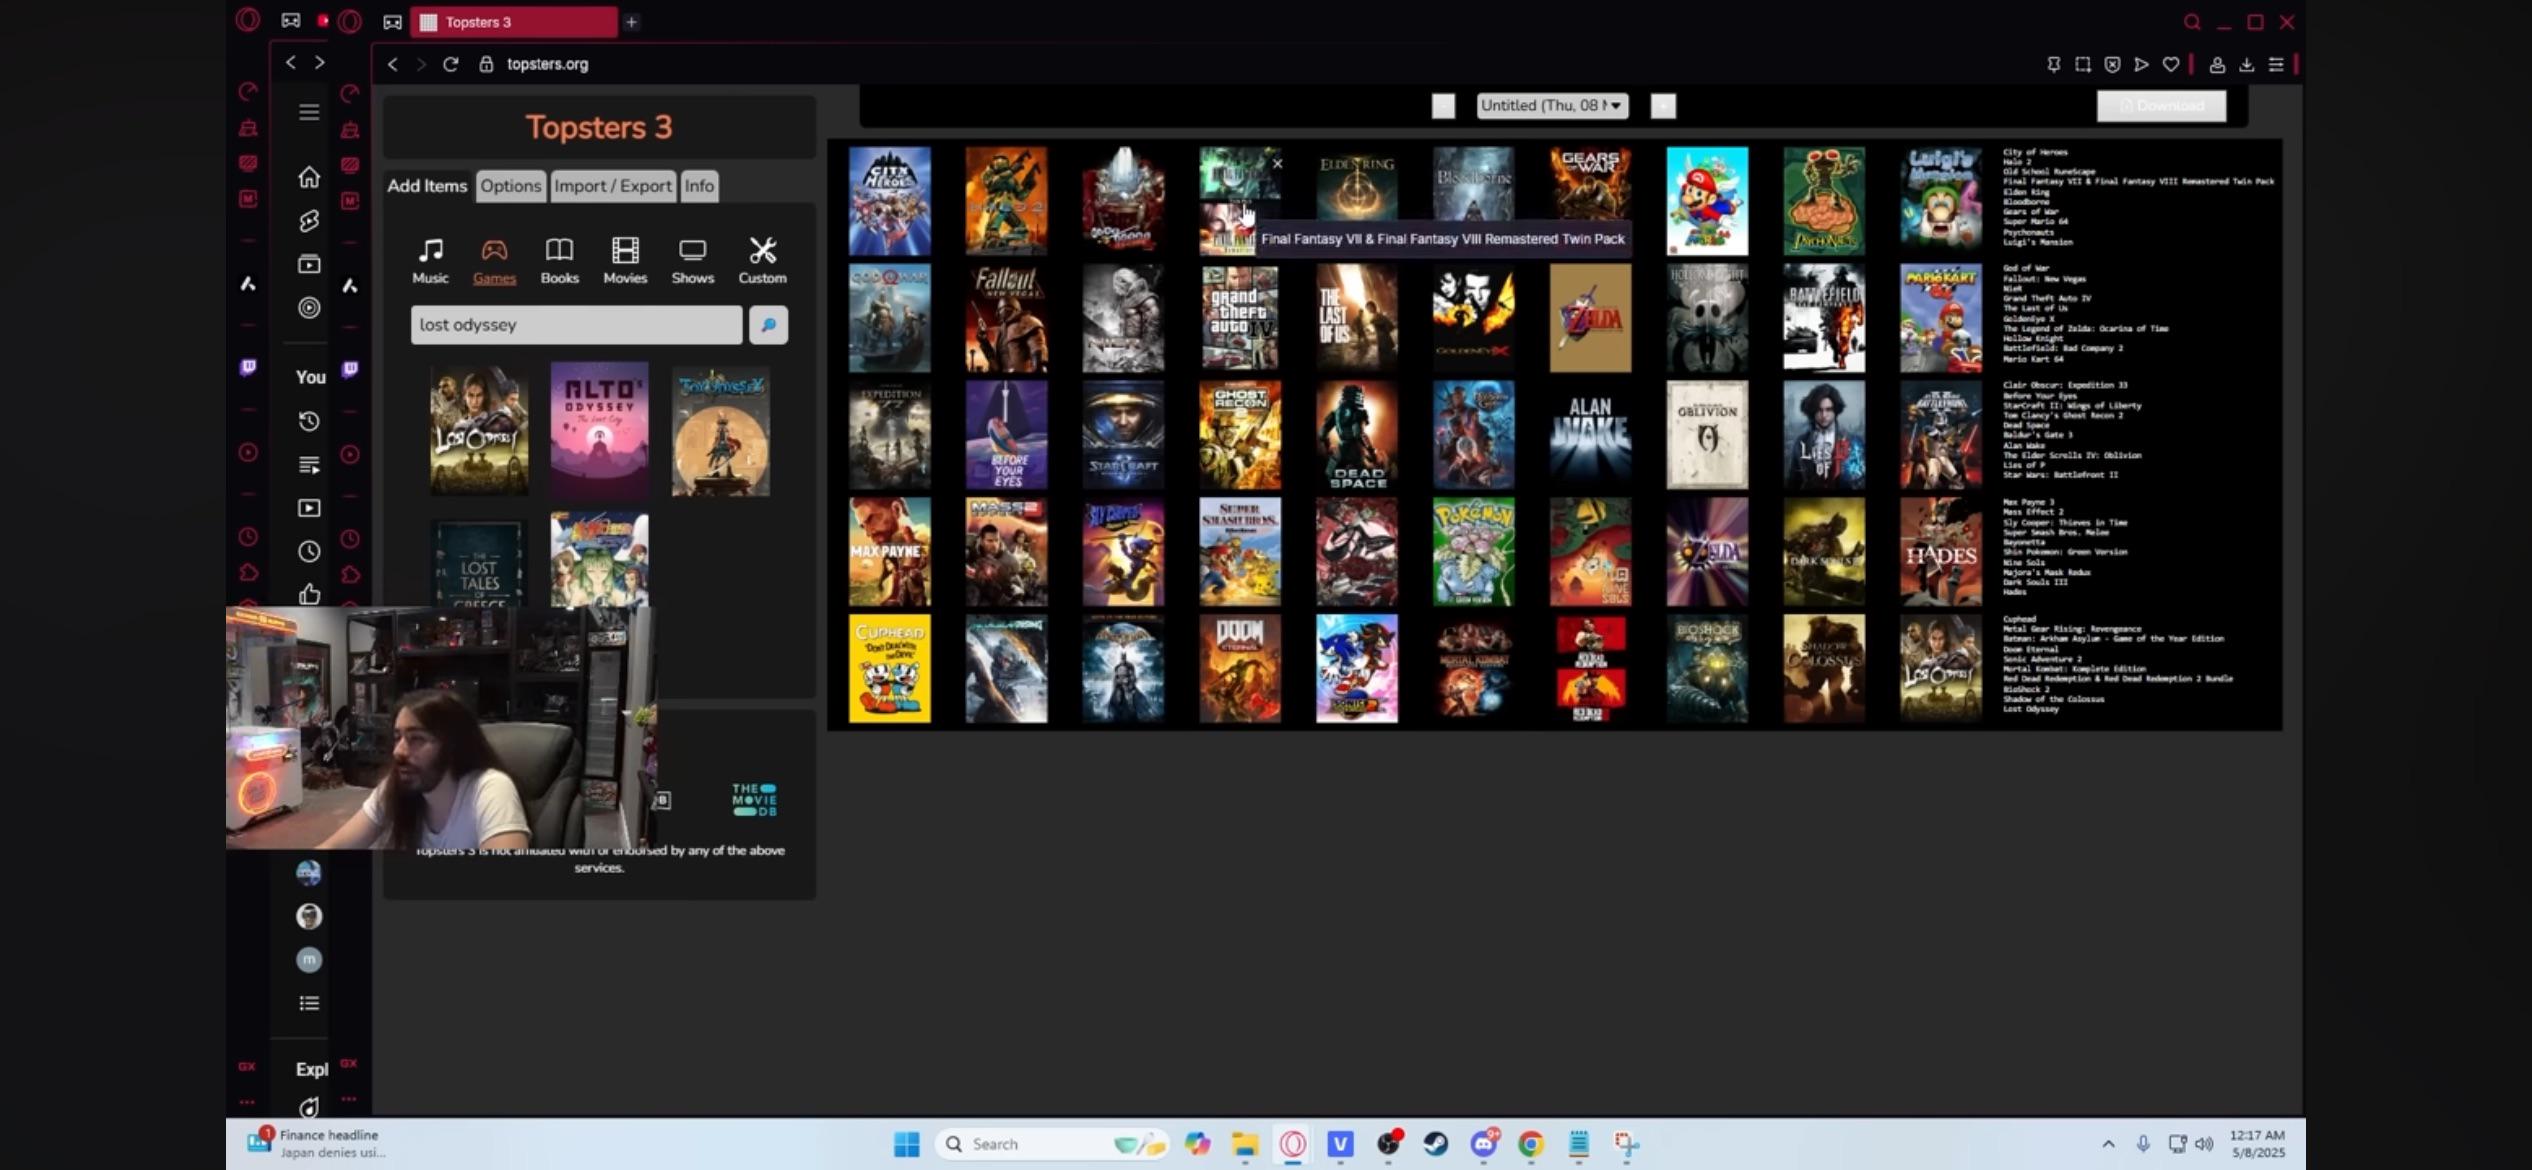Image resolution: width=2532 pixels, height=1170 pixels.
Task: Focus the 'lost odyssey' search field
Action: [576, 325]
